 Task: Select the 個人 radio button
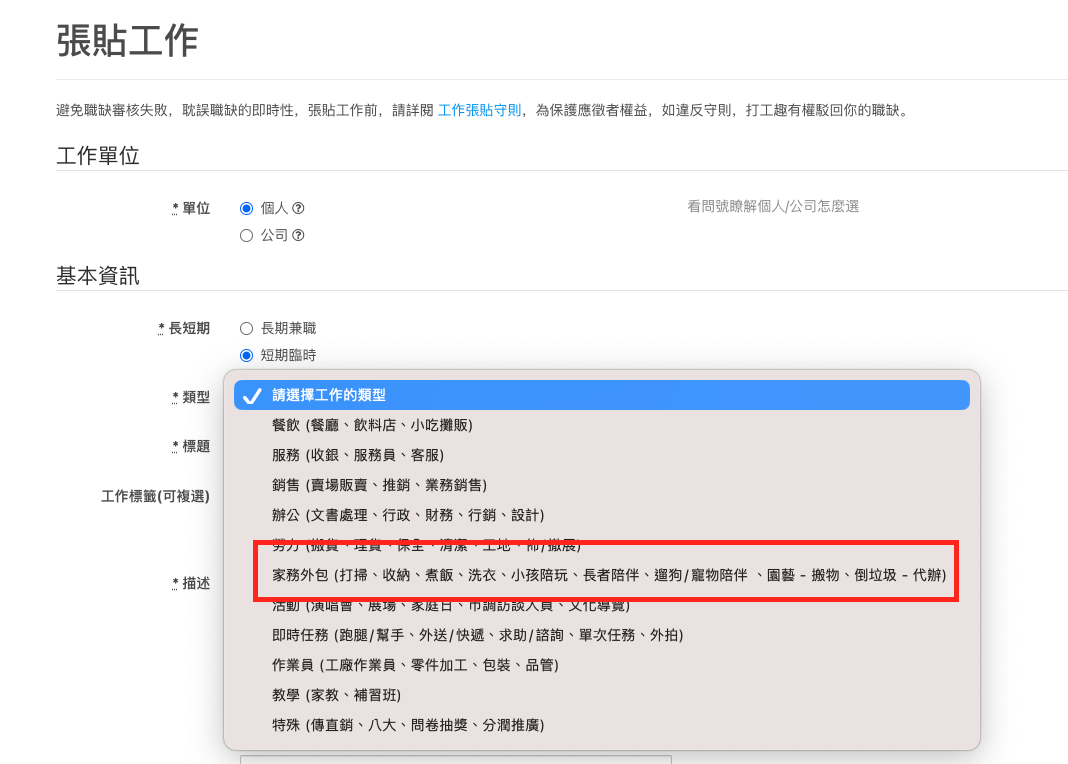[x=247, y=209]
